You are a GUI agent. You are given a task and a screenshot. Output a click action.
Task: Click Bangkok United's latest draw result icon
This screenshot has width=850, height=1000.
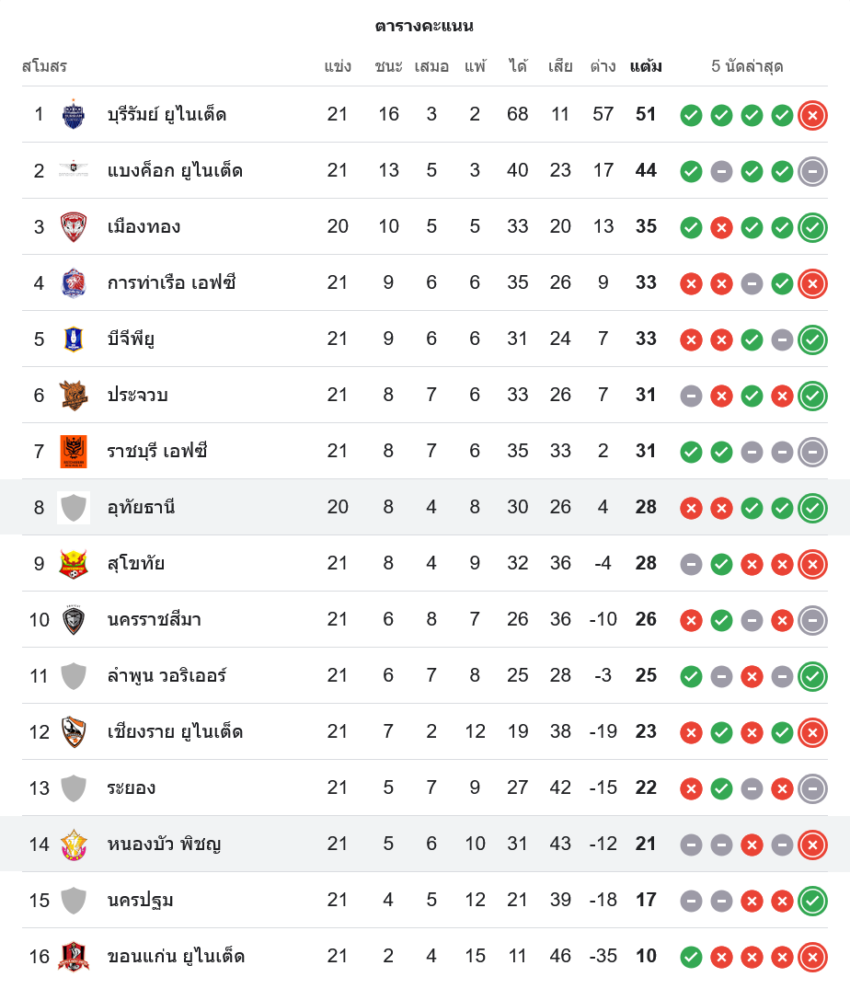[812, 172]
